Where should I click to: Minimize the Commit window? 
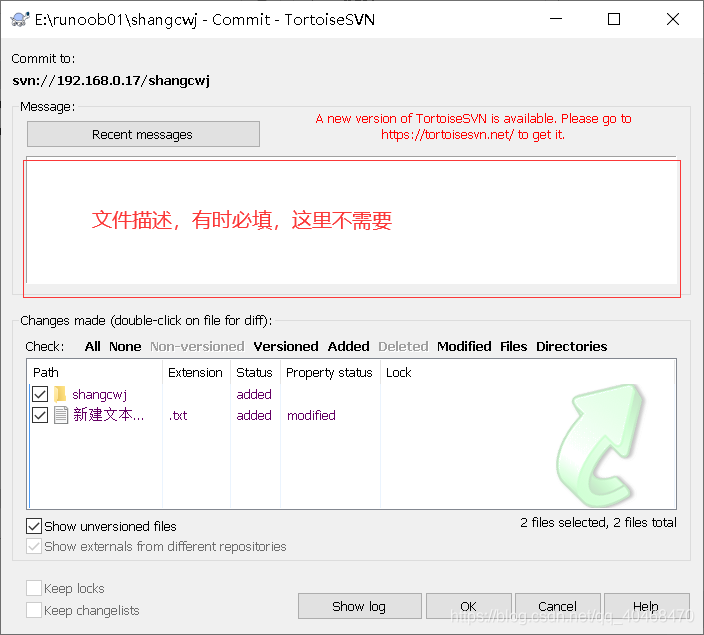point(556,19)
